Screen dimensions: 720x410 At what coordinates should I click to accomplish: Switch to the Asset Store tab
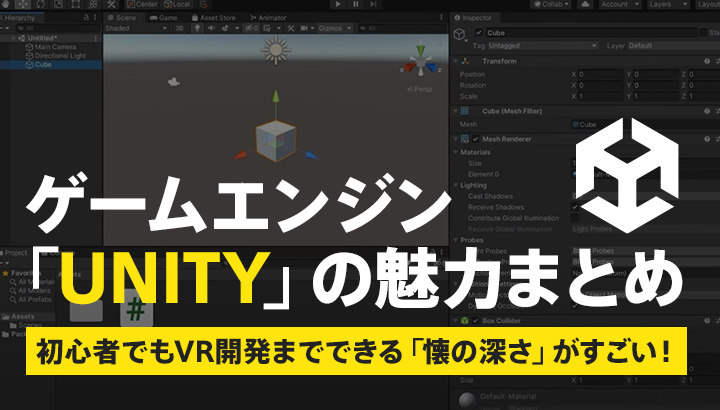(214, 18)
